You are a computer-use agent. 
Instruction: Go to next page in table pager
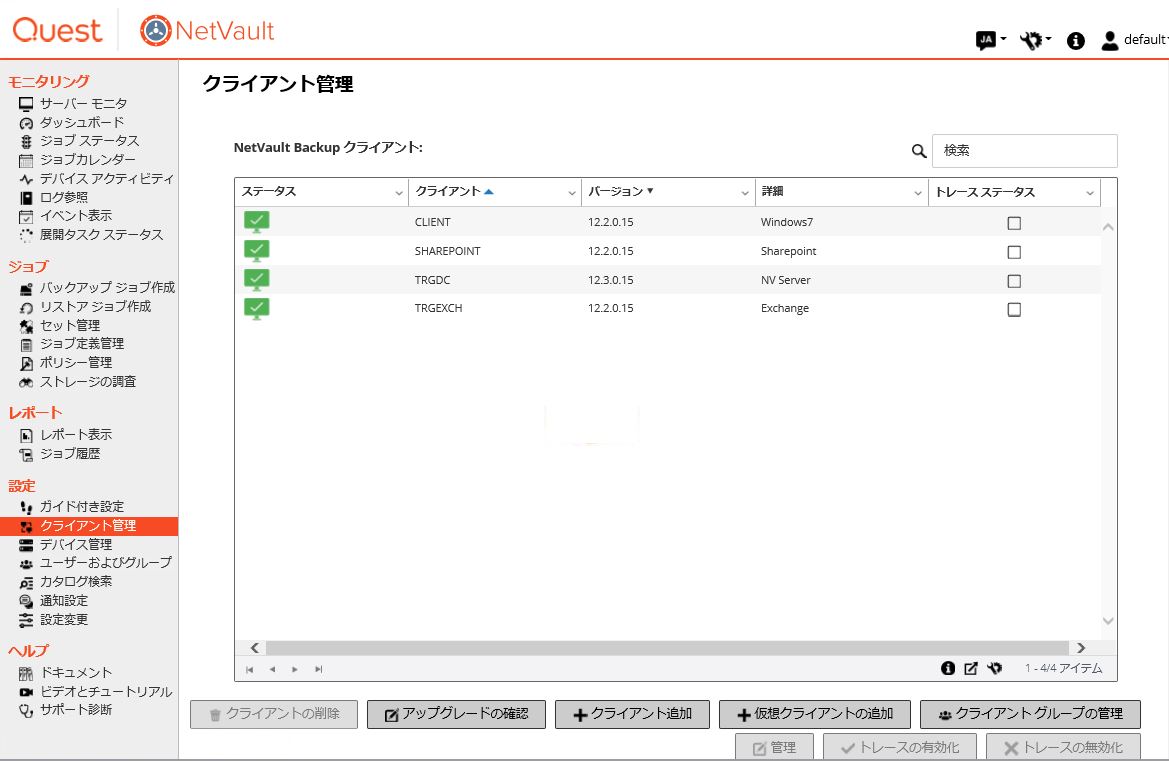click(295, 669)
